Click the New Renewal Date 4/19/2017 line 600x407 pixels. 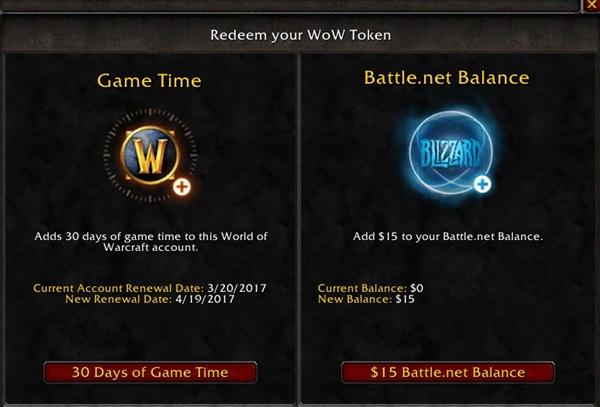[x=150, y=299]
